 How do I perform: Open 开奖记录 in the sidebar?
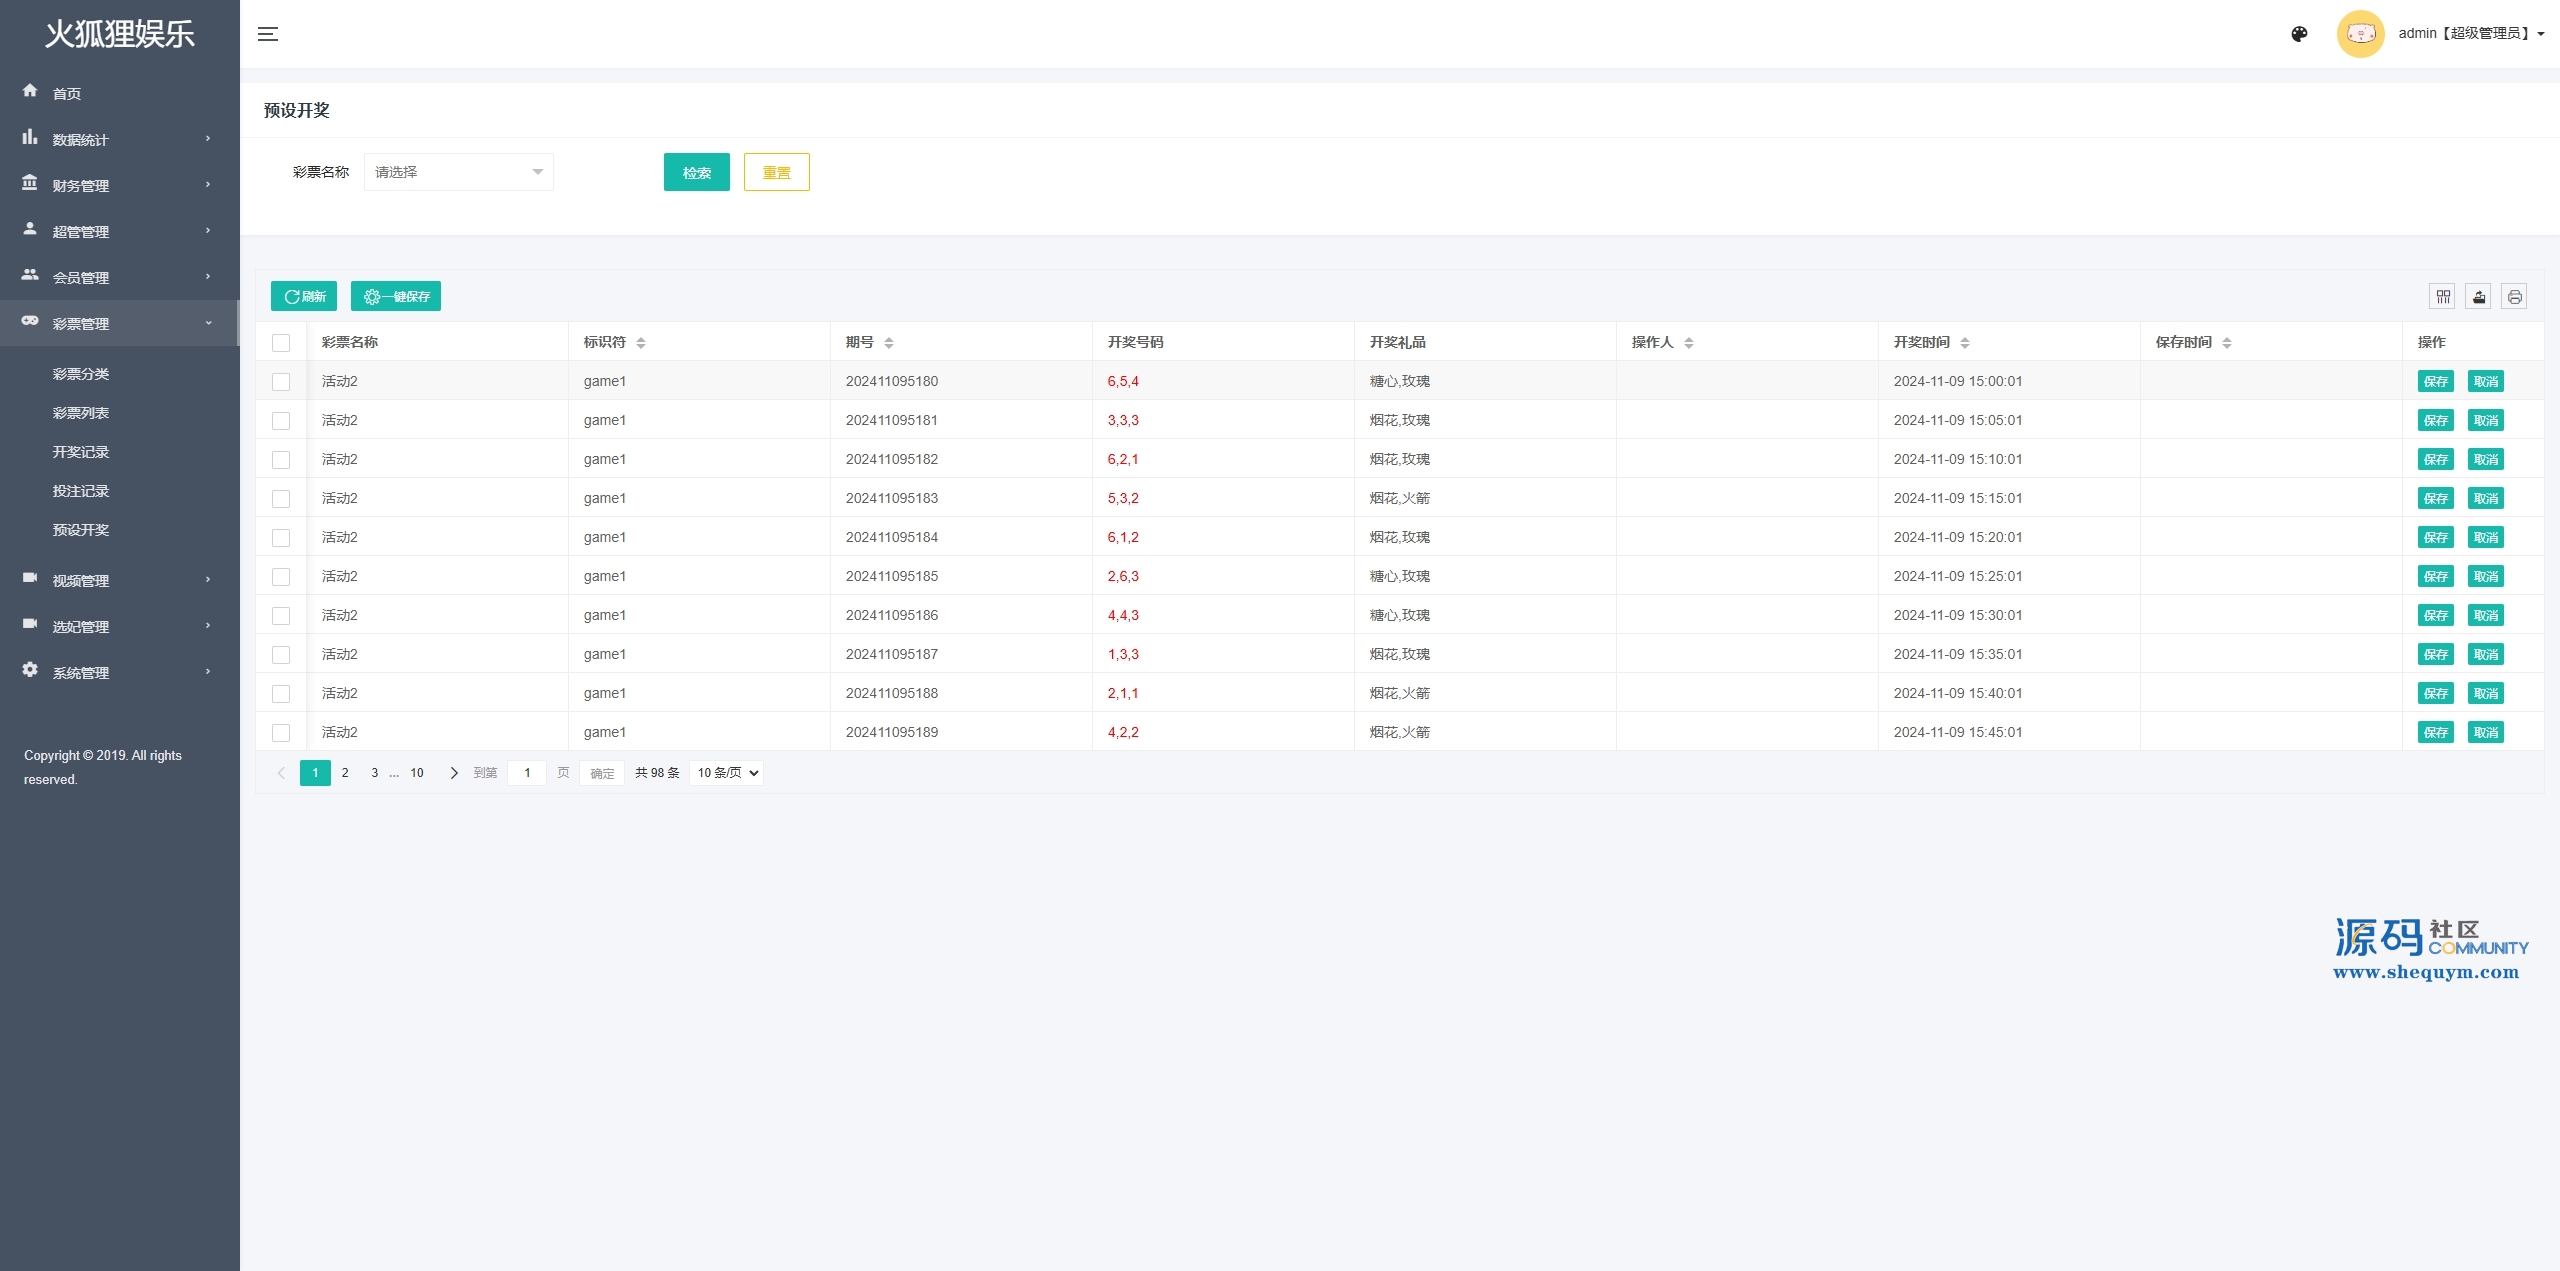pyautogui.click(x=81, y=452)
